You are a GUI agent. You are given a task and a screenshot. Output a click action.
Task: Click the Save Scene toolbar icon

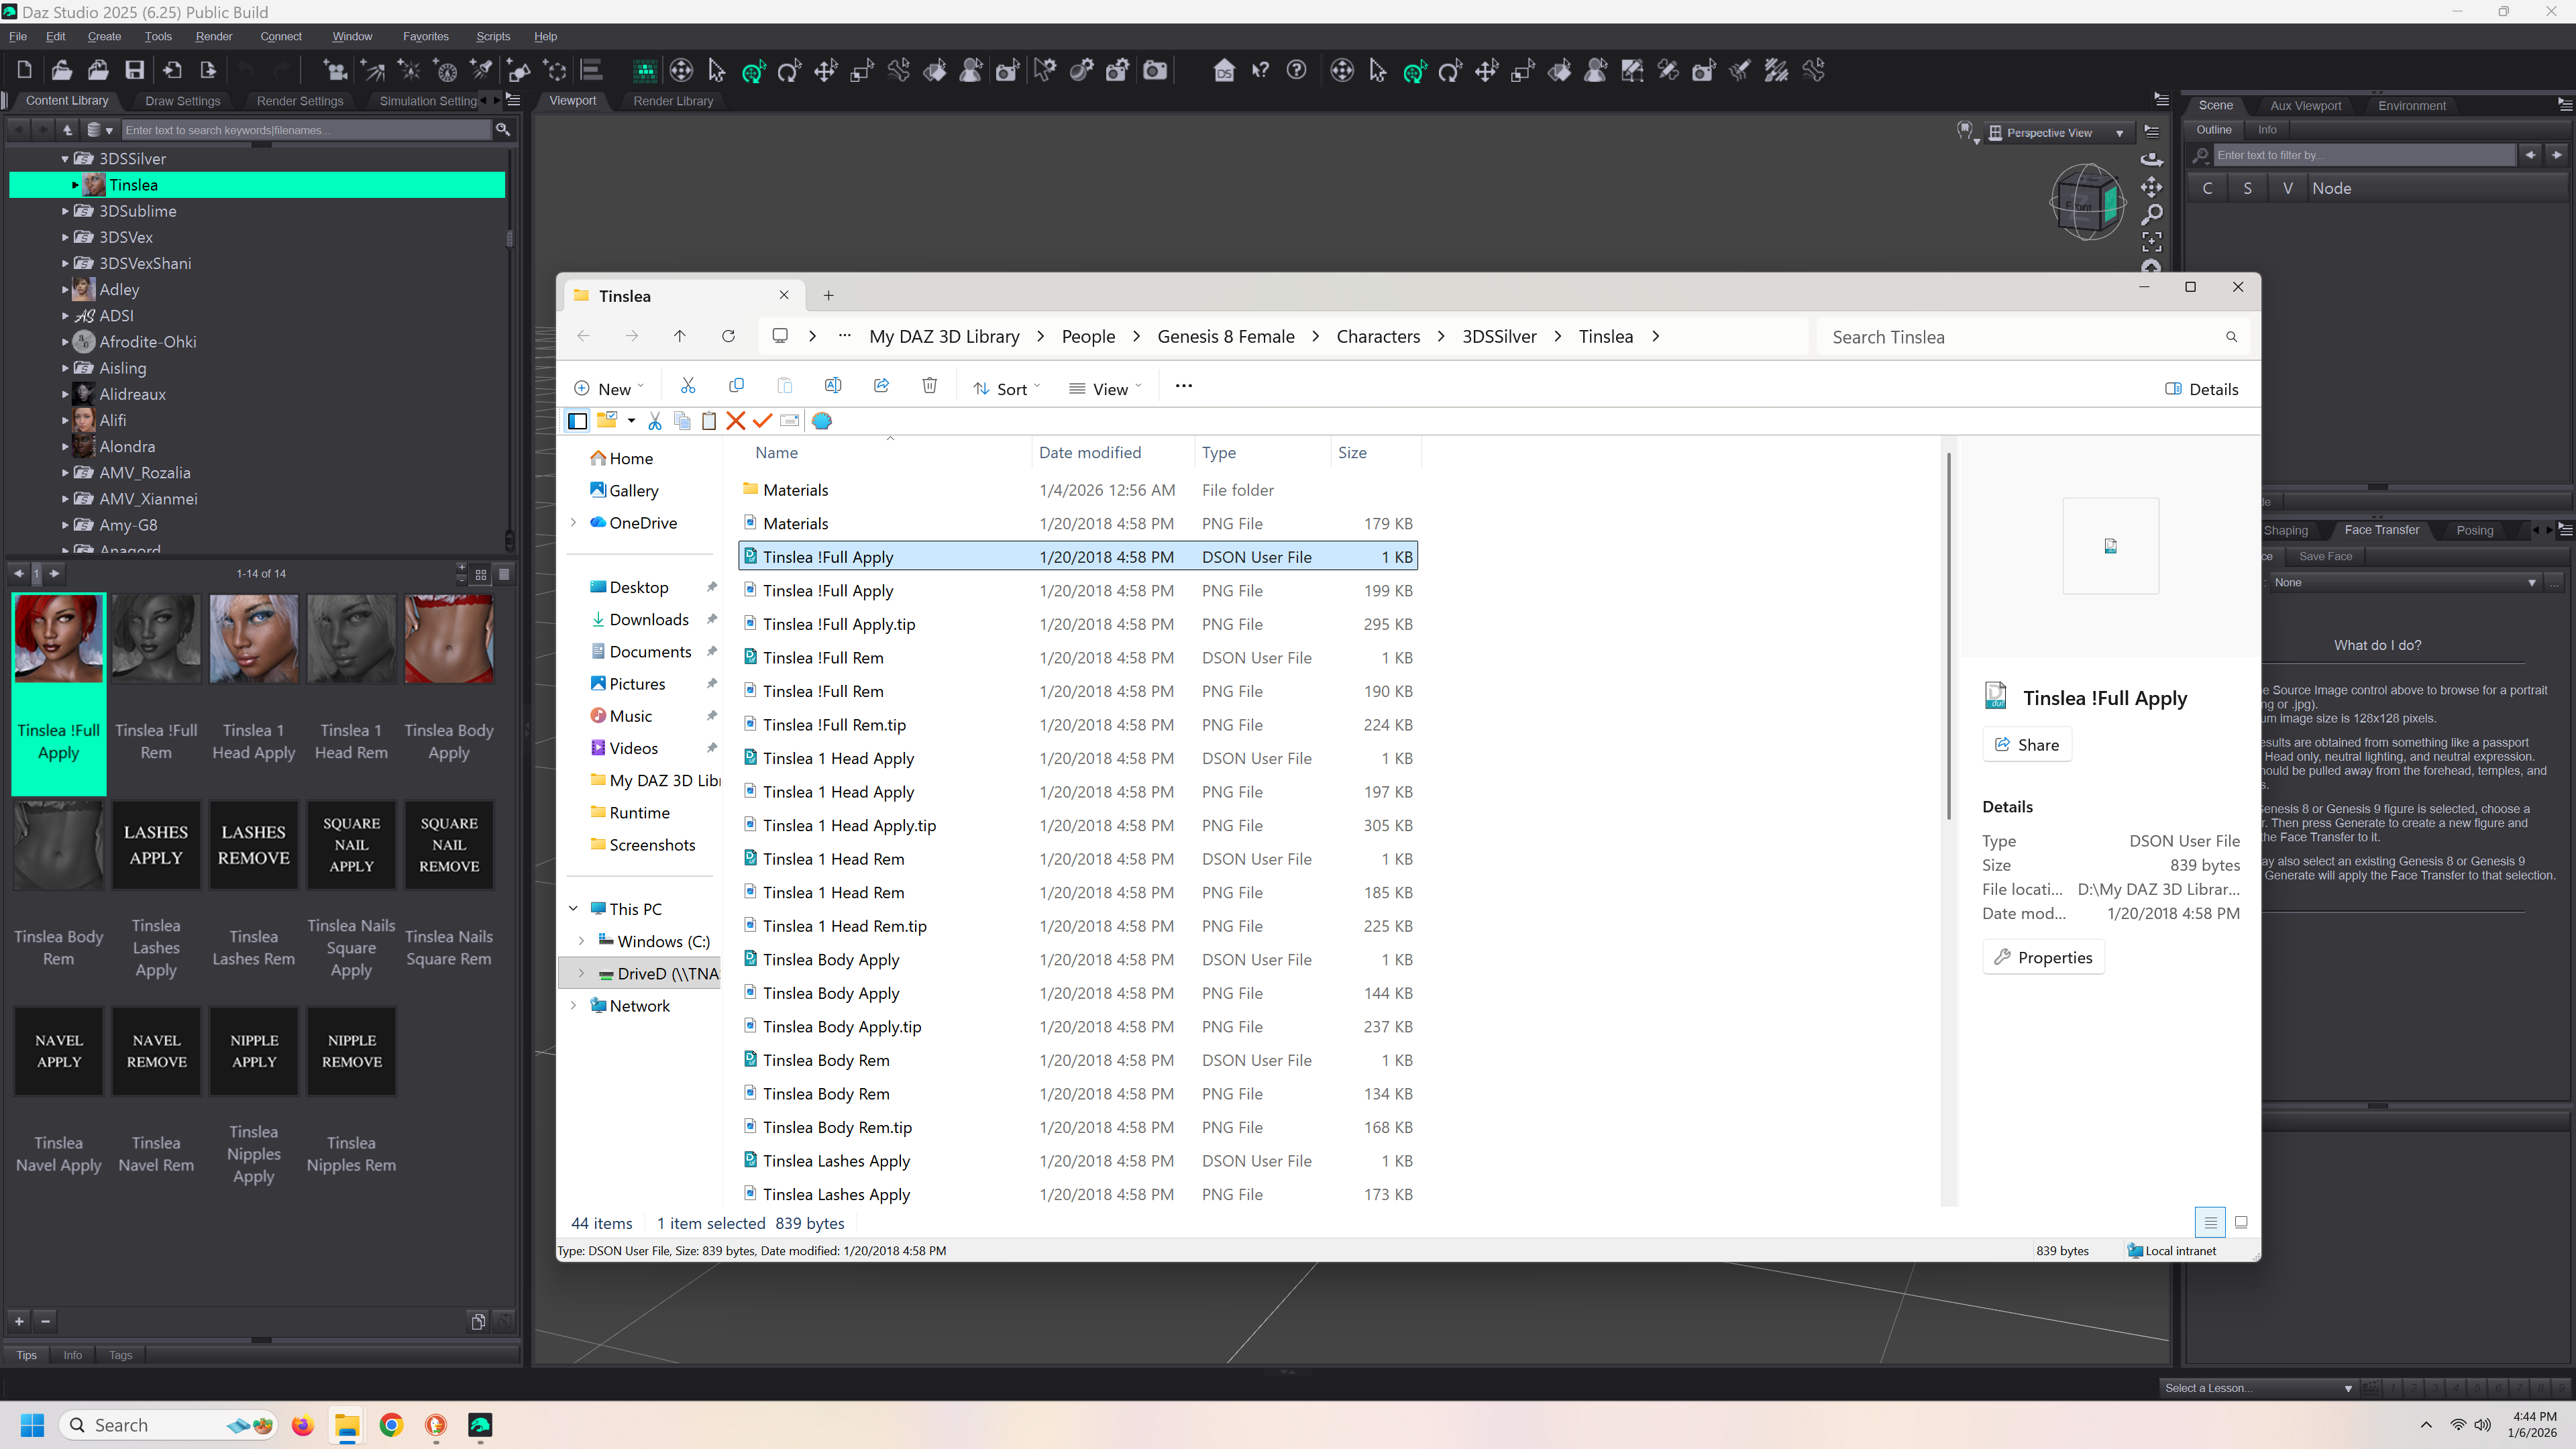pos(134,70)
